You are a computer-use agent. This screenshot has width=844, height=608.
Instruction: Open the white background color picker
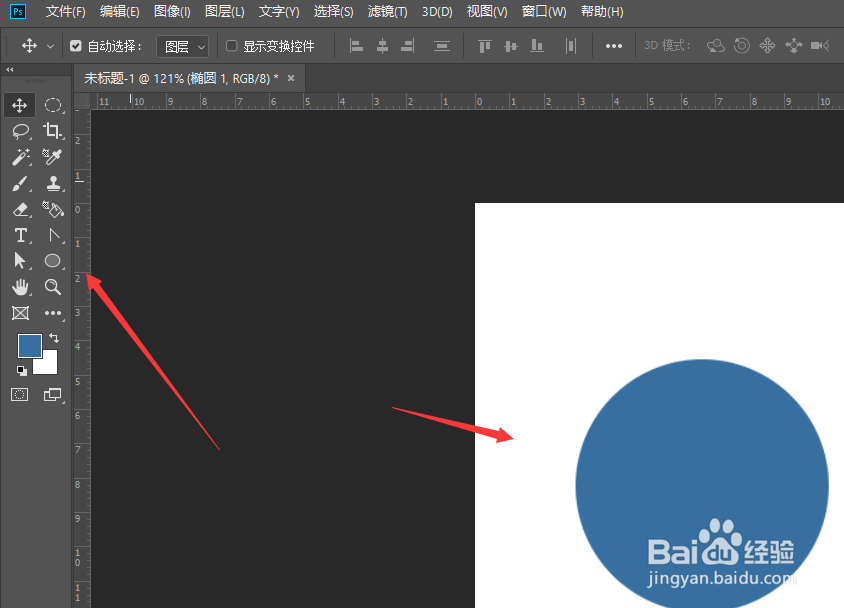pyautogui.click(x=49, y=366)
